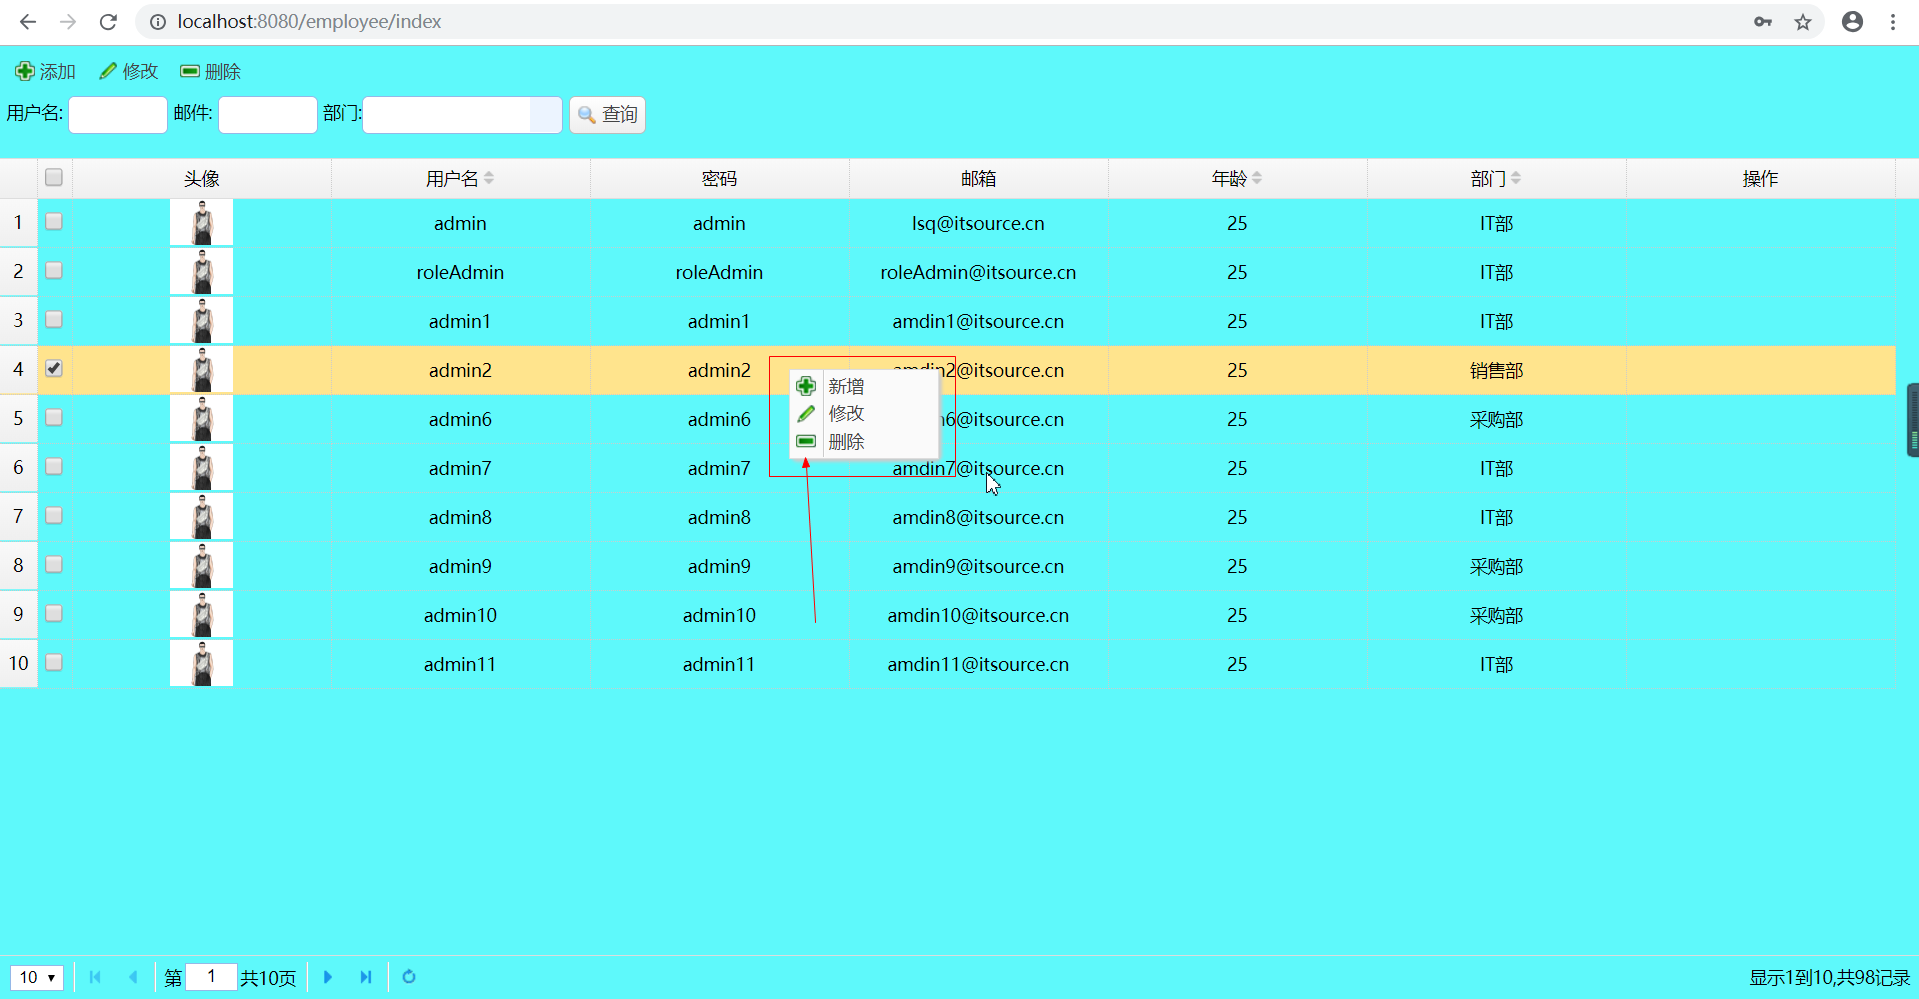1919x999 pixels.
Task: Click the admin avatar thumbnail
Action: 201,222
